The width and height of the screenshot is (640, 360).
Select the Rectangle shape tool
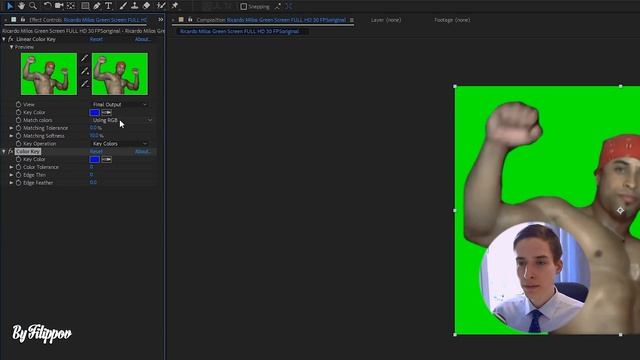point(85,6)
